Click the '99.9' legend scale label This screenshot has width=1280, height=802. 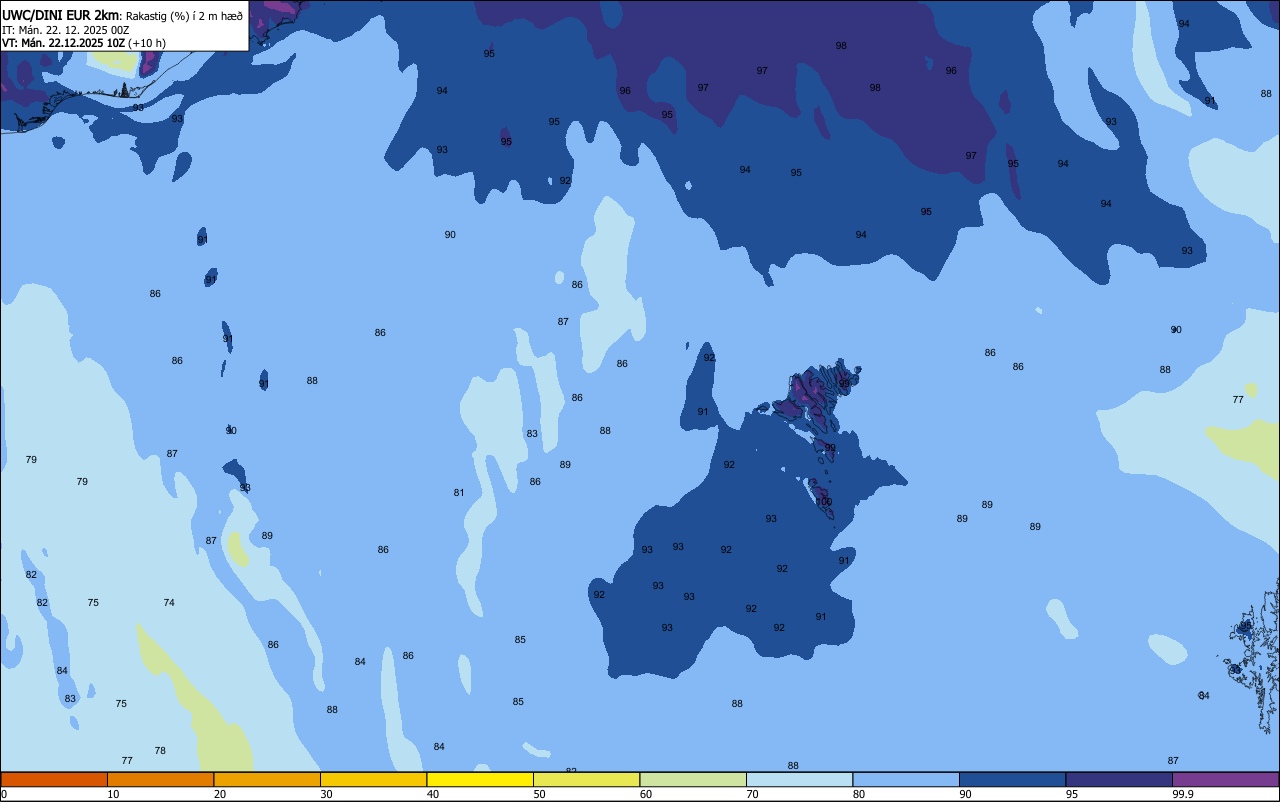click(x=1183, y=794)
